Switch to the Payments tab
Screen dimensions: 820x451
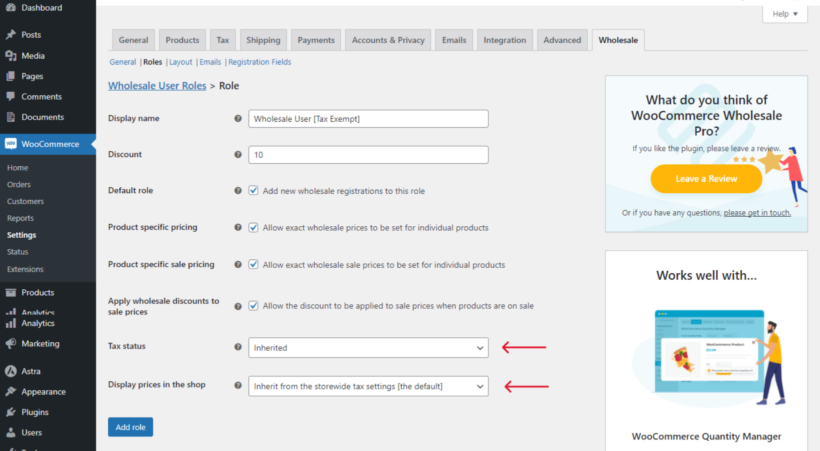coord(316,40)
